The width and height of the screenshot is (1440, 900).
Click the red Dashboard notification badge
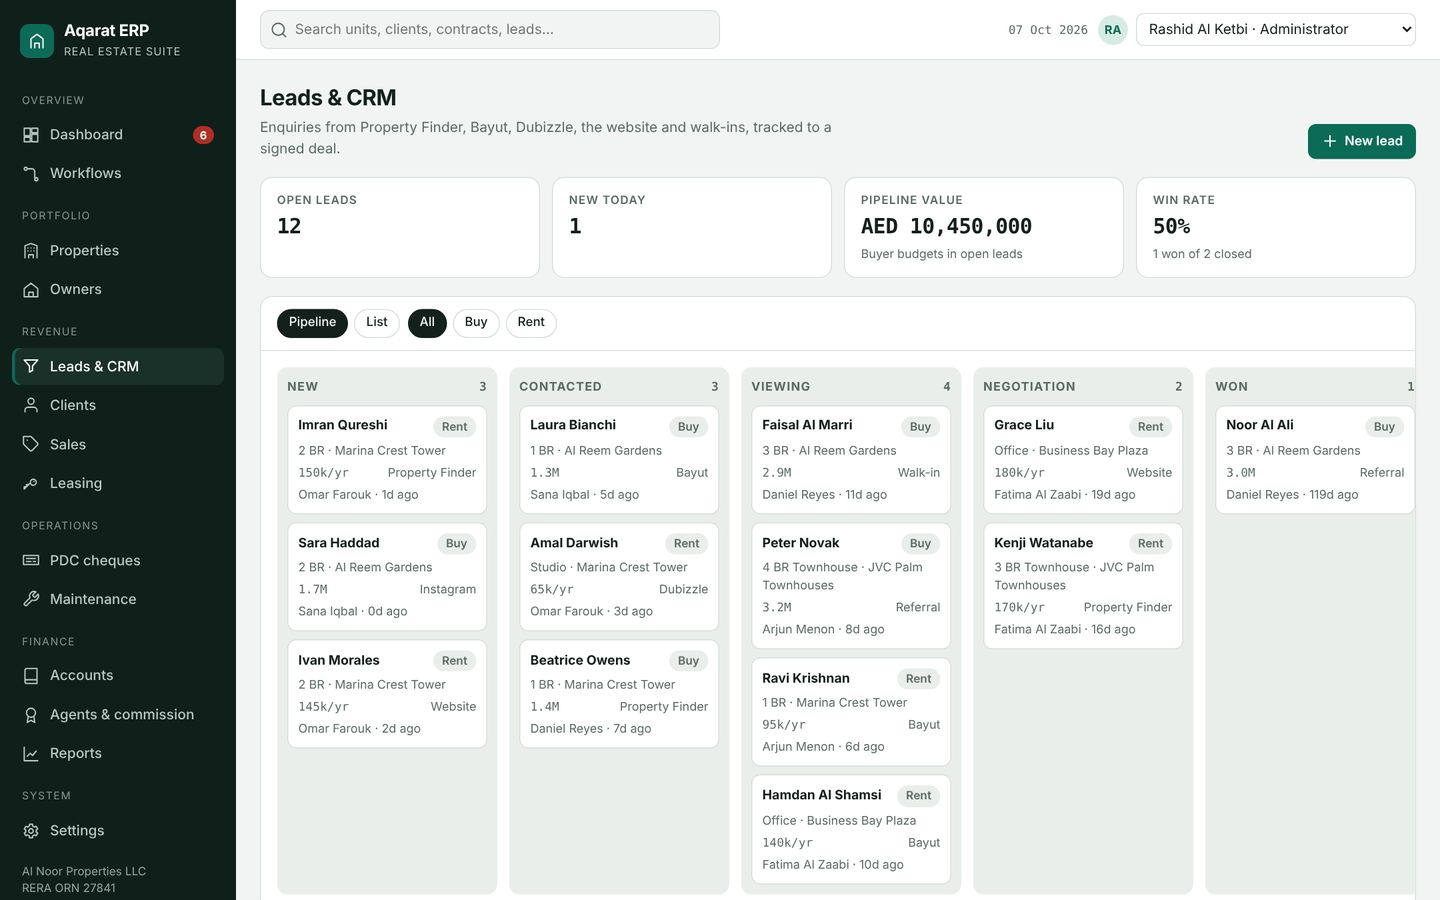point(203,135)
